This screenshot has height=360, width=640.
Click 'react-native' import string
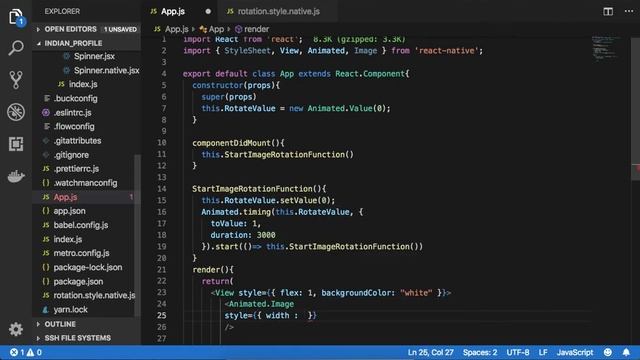click(447, 51)
